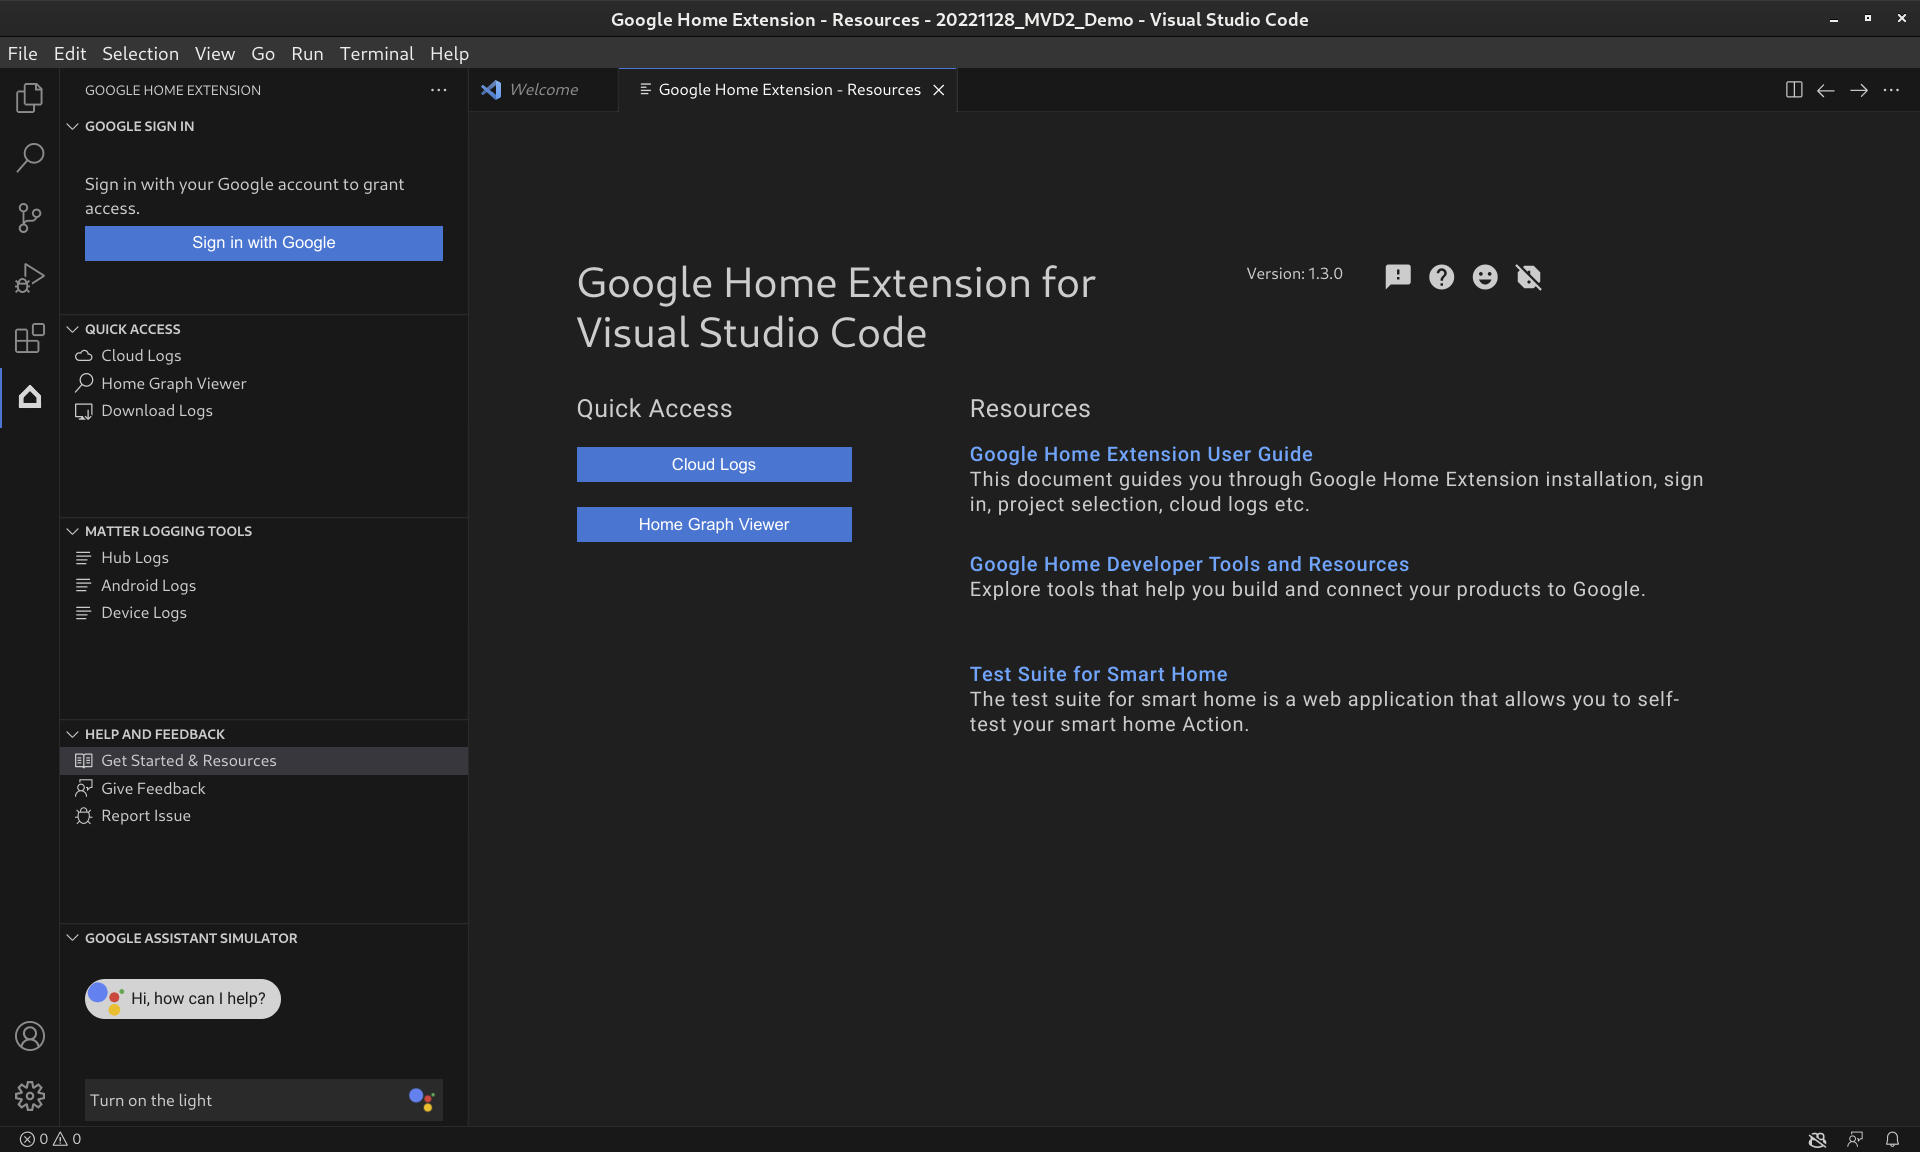Image resolution: width=1920 pixels, height=1152 pixels.
Task: Open Google Home Extension User Guide link
Action: [x=1141, y=453]
